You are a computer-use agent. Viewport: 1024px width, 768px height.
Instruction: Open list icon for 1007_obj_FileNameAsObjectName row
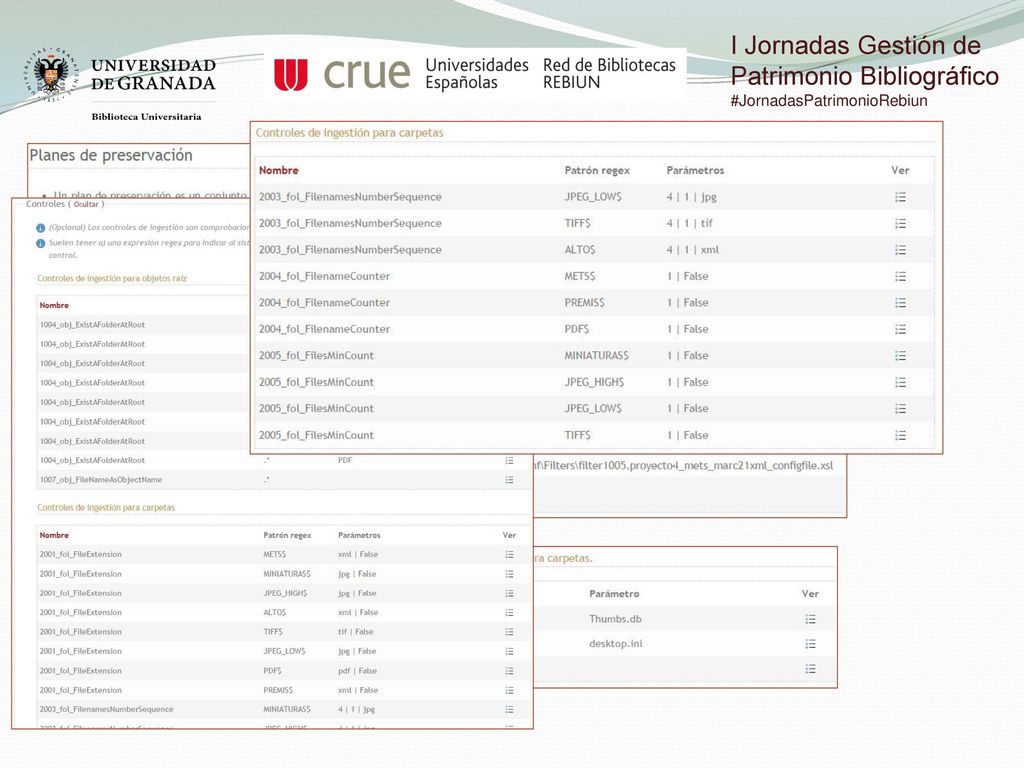tap(509, 480)
